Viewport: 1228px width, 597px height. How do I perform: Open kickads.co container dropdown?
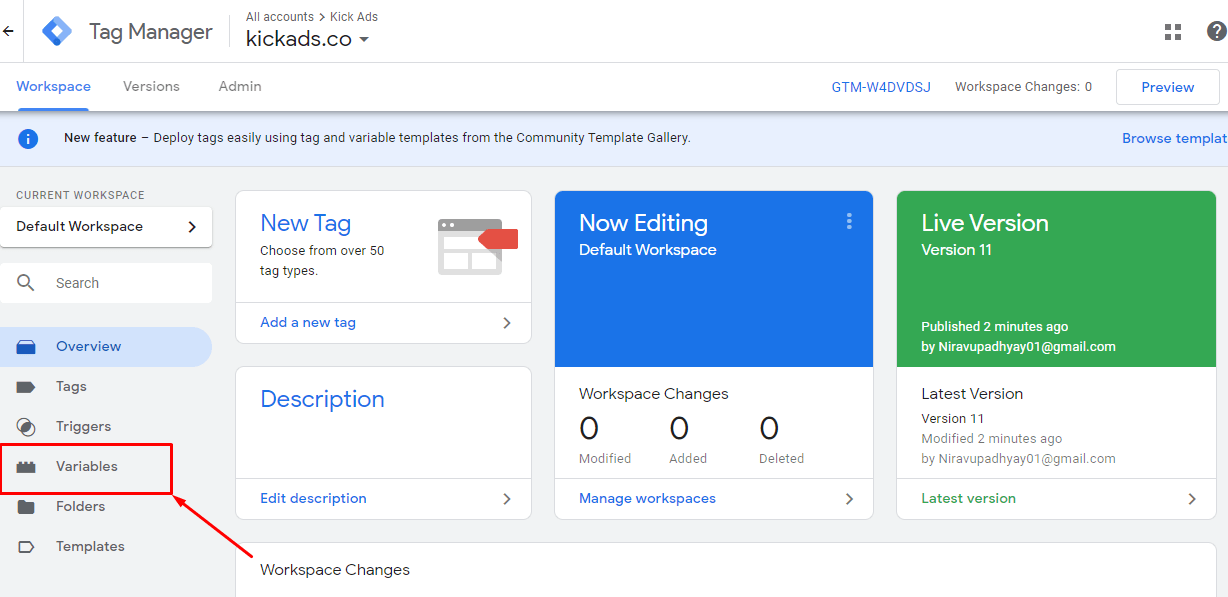click(308, 39)
